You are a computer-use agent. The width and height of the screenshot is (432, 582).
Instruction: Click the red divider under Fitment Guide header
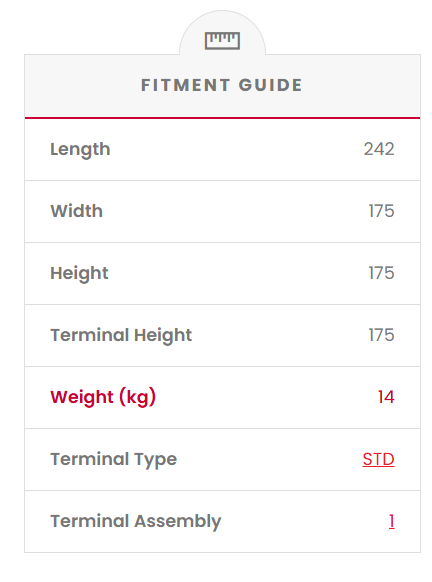click(222, 118)
